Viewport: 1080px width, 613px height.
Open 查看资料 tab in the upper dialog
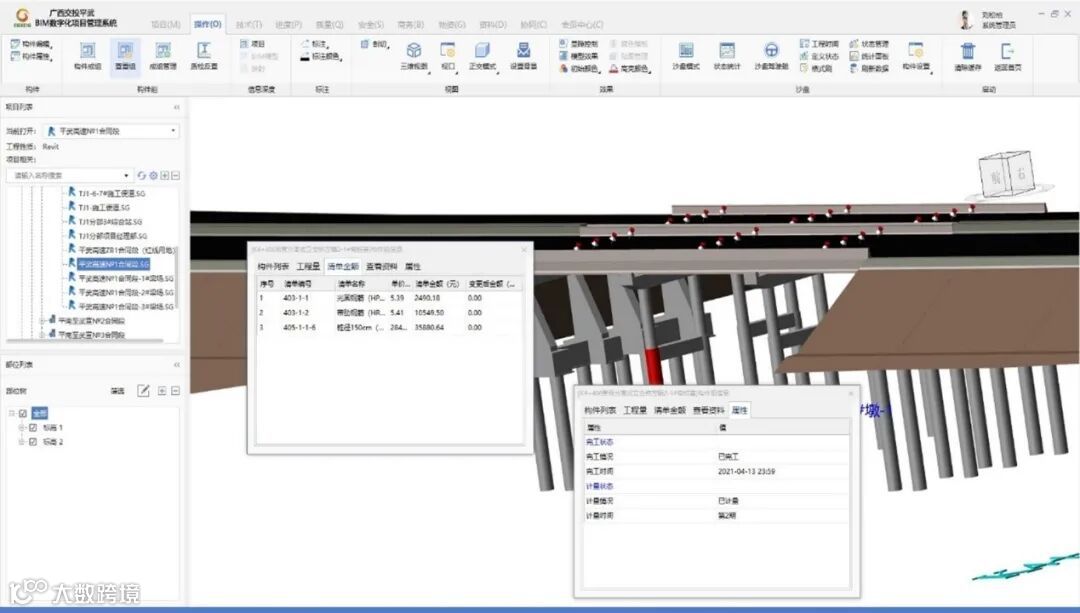(x=382, y=267)
